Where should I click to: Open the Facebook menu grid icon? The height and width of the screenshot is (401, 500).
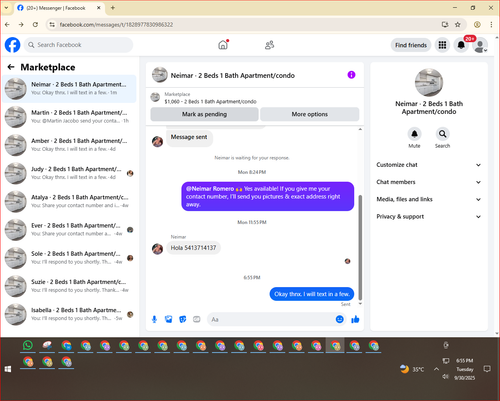(442, 45)
